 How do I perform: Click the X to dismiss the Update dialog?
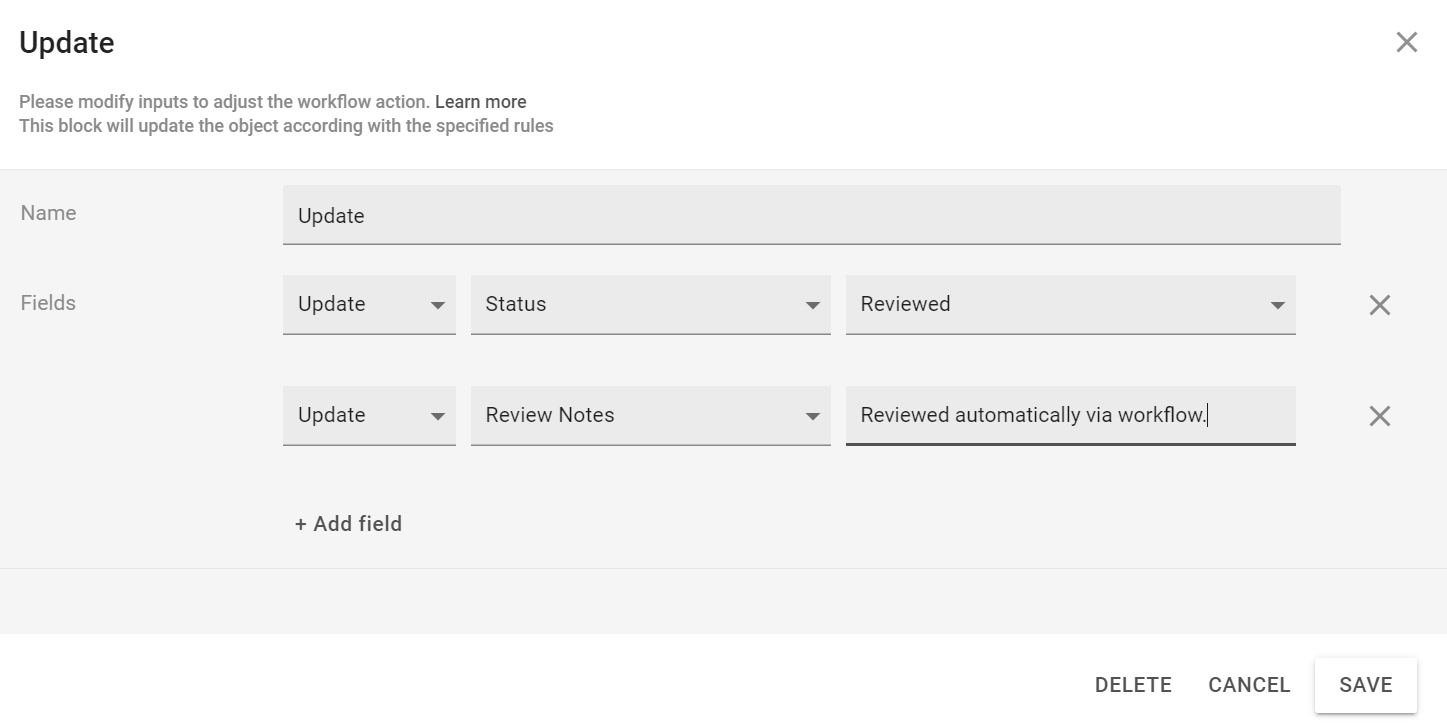(x=1406, y=42)
